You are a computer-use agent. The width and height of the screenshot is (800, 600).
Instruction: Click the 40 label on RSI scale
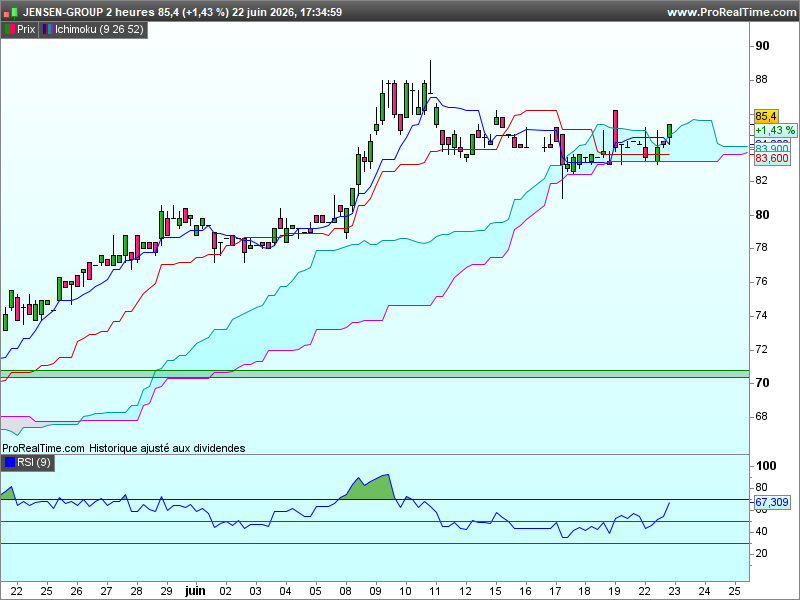pos(761,532)
